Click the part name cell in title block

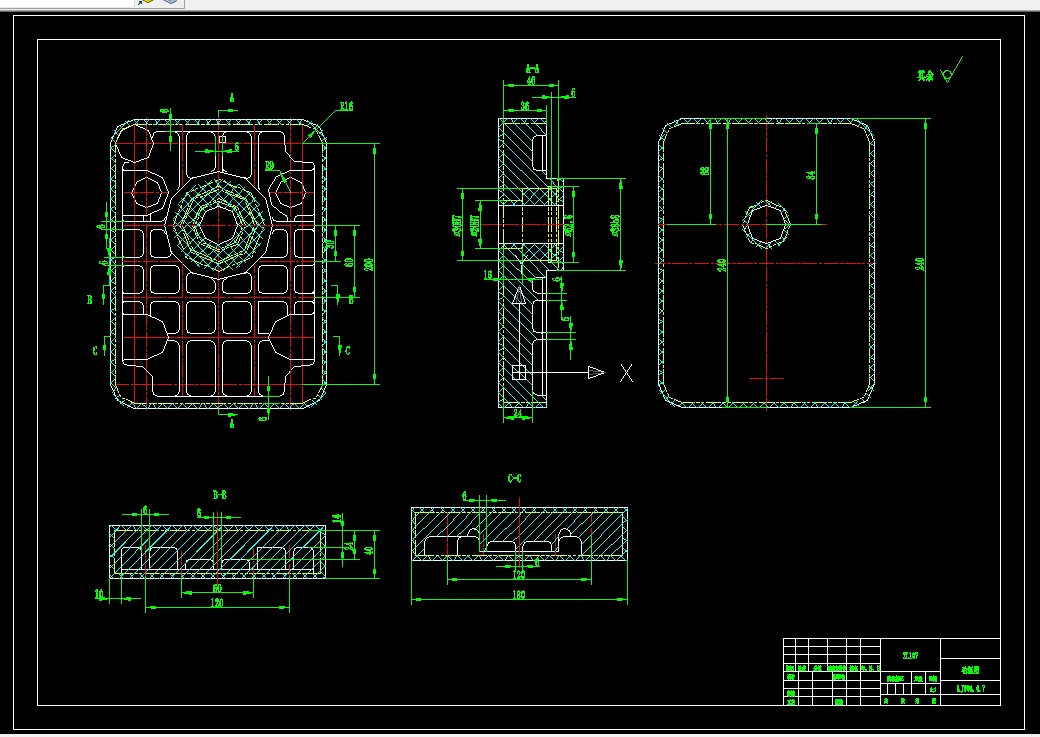pos(970,670)
